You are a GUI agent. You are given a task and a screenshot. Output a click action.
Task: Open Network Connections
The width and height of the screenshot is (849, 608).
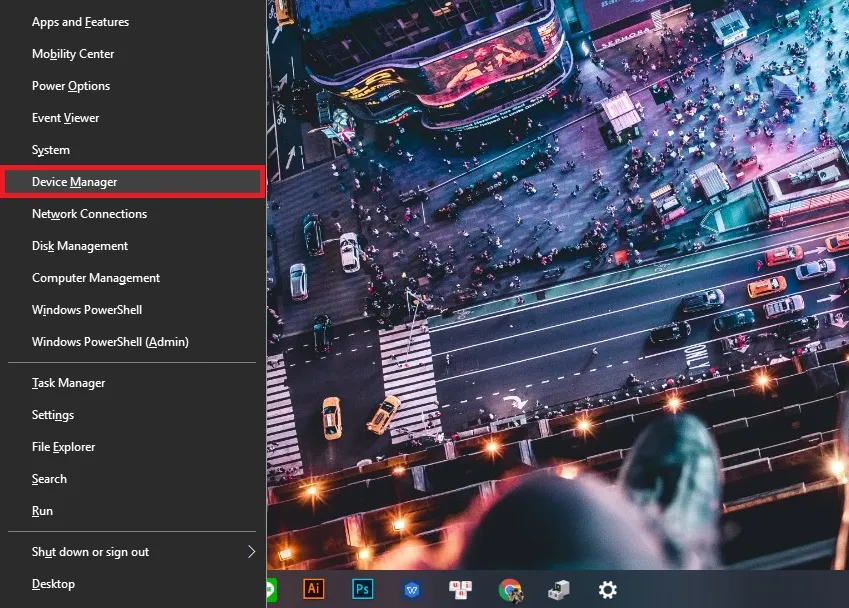coord(87,213)
